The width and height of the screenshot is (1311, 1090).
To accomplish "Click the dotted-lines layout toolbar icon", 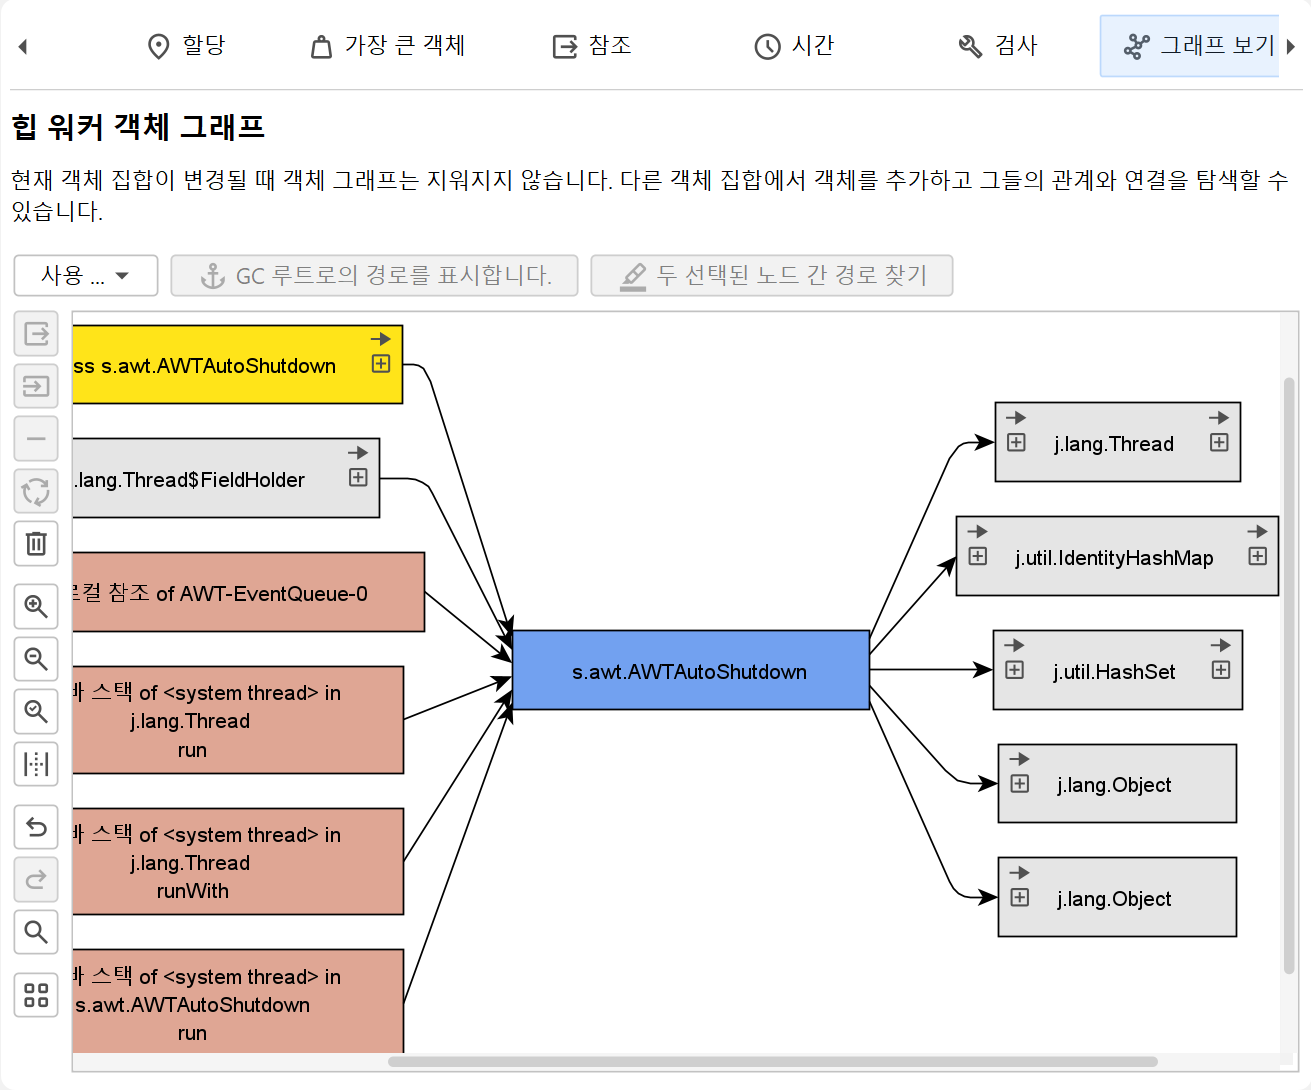I will click(x=36, y=764).
